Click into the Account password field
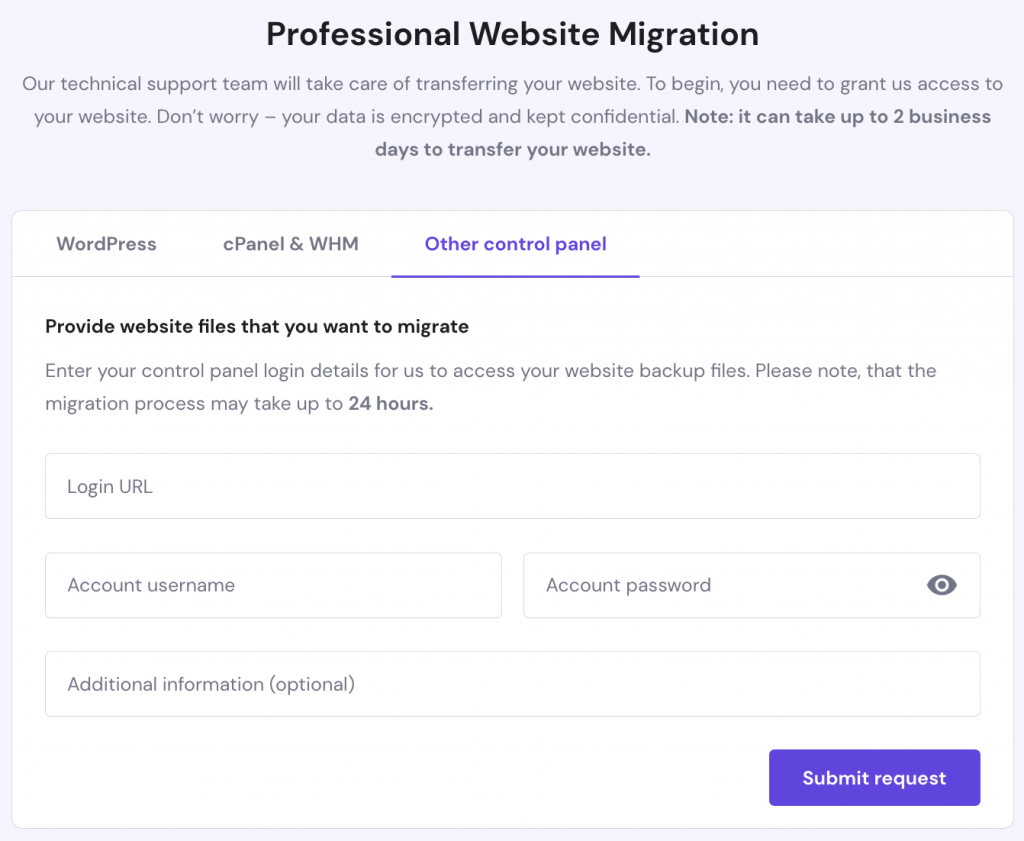 coord(720,585)
